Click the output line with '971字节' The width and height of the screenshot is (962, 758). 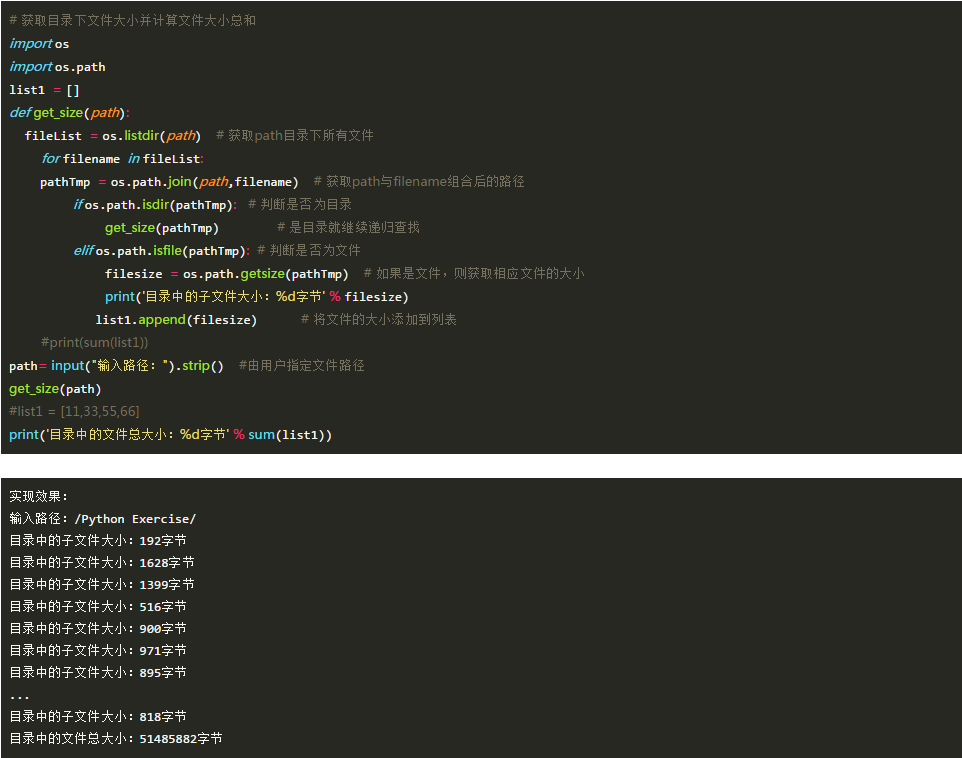[x=98, y=651]
